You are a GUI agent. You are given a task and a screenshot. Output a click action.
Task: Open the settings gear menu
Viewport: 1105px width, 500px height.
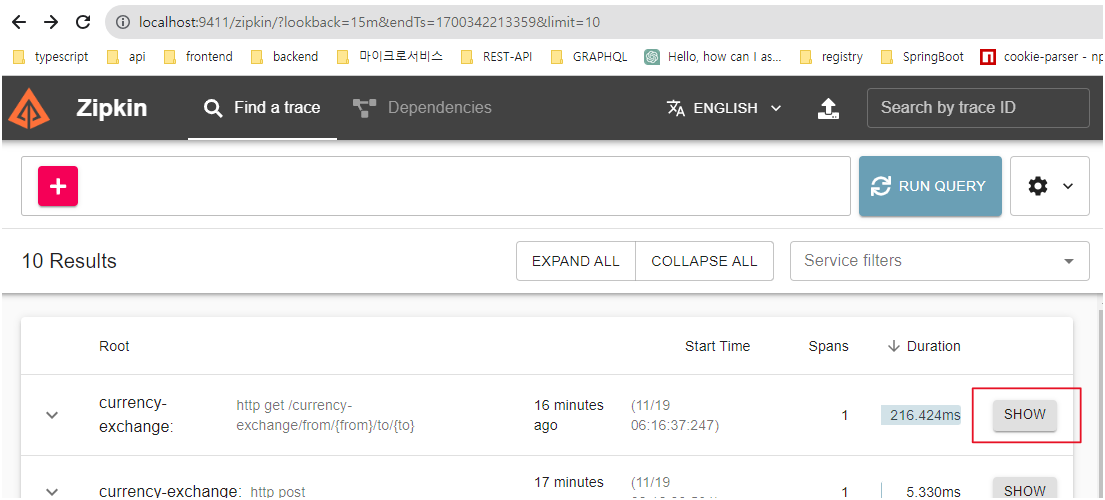[x=1037, y=186]
